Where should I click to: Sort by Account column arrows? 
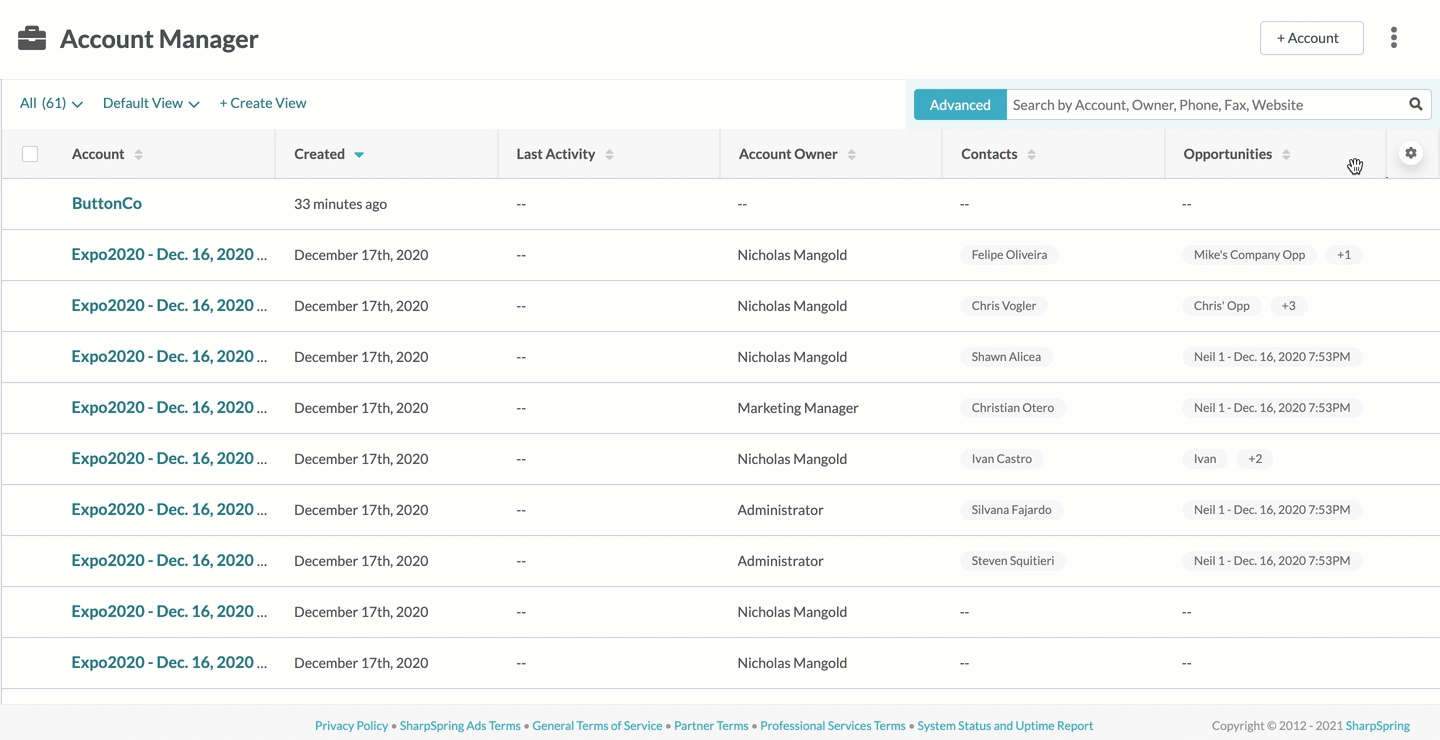tap(139, 154)
